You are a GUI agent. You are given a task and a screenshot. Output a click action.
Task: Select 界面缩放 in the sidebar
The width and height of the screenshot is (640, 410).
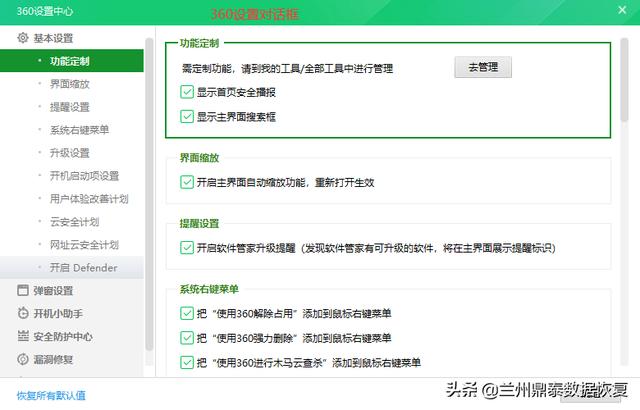tap(70, 84)
